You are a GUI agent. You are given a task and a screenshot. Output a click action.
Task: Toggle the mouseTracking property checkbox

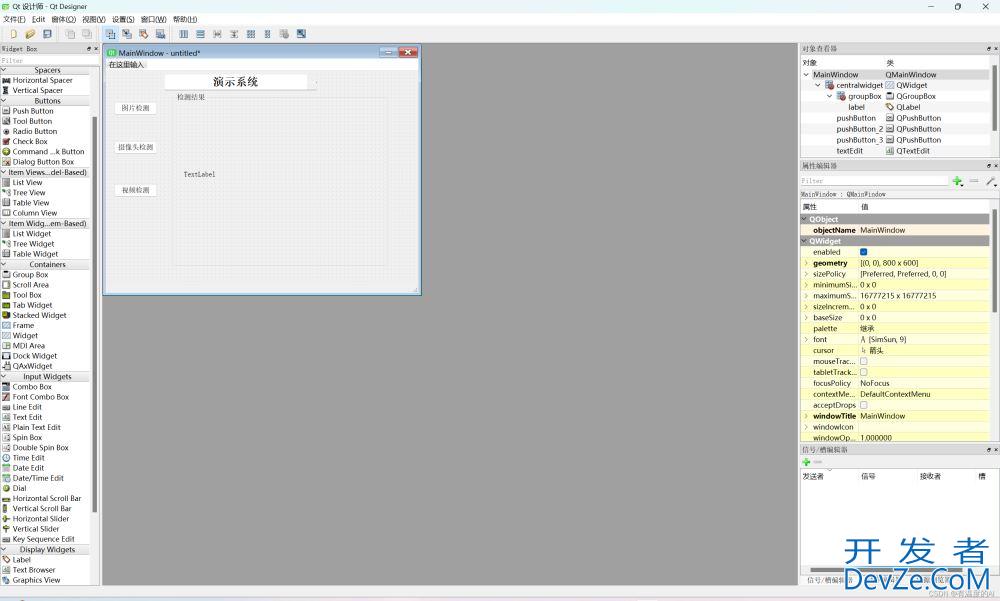tap(864, 362)
